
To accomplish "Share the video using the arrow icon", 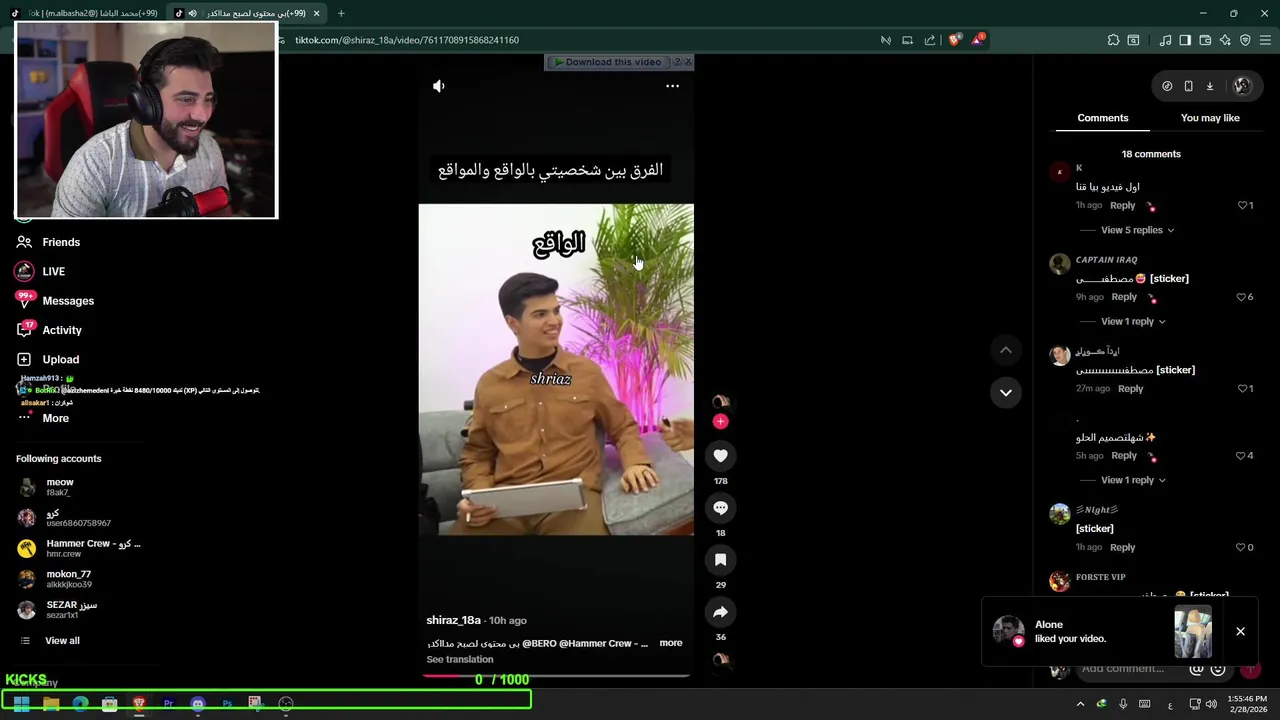I will click(720, 612).
